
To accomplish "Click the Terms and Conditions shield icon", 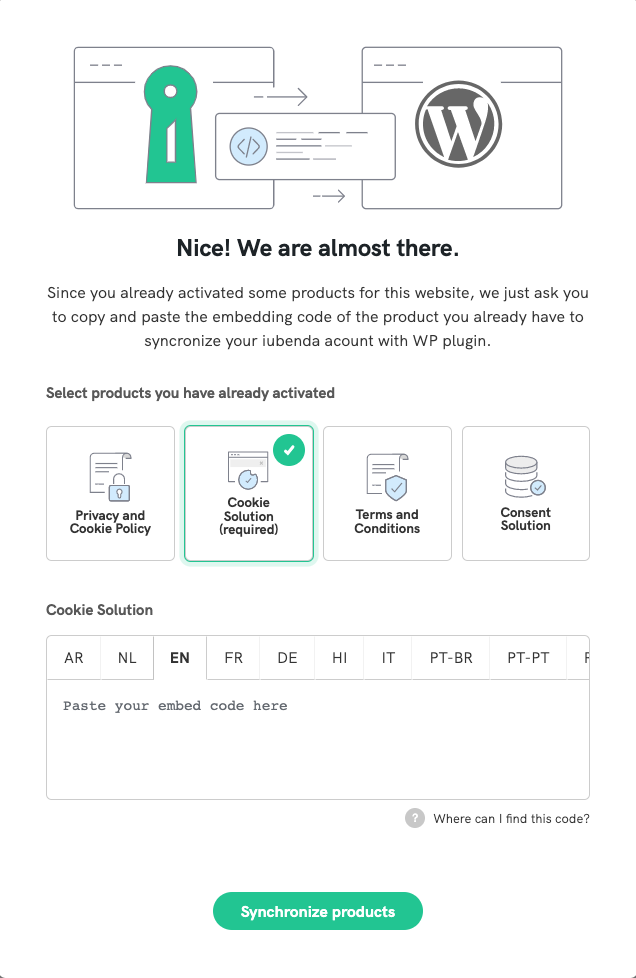I will [x=387, y=471].
